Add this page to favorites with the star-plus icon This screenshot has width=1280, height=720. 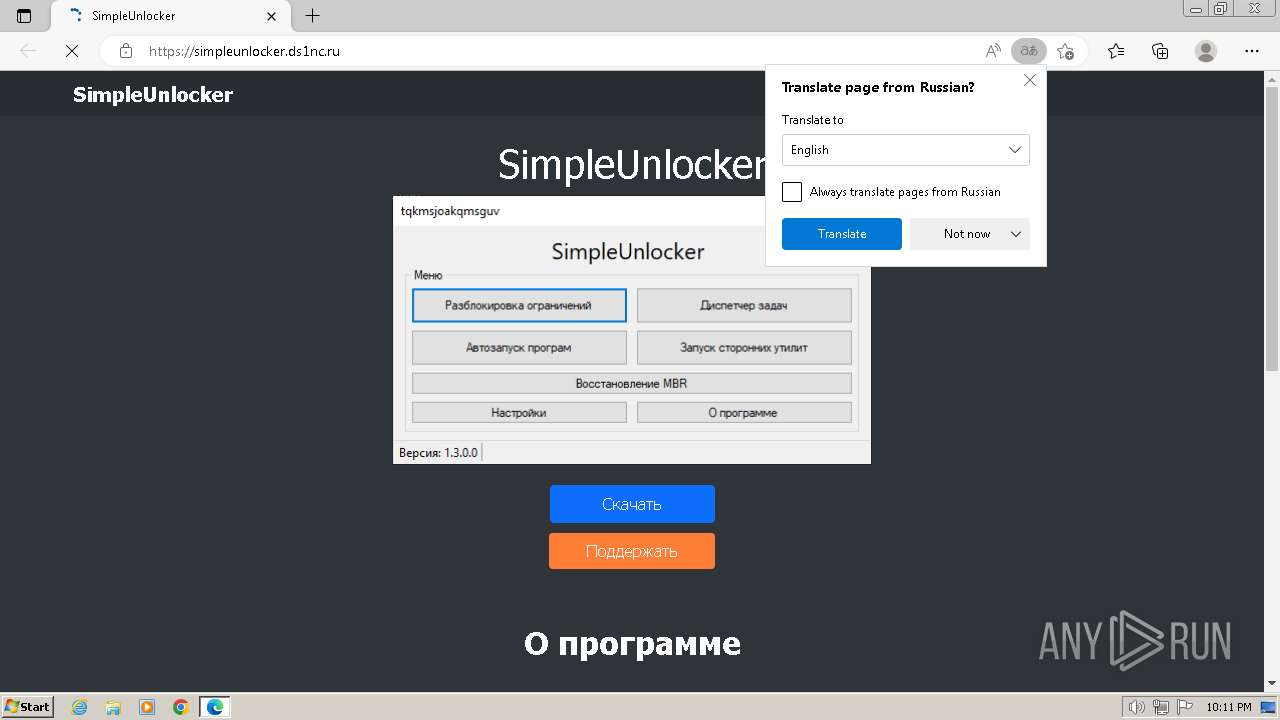(x=1065, y=51)
